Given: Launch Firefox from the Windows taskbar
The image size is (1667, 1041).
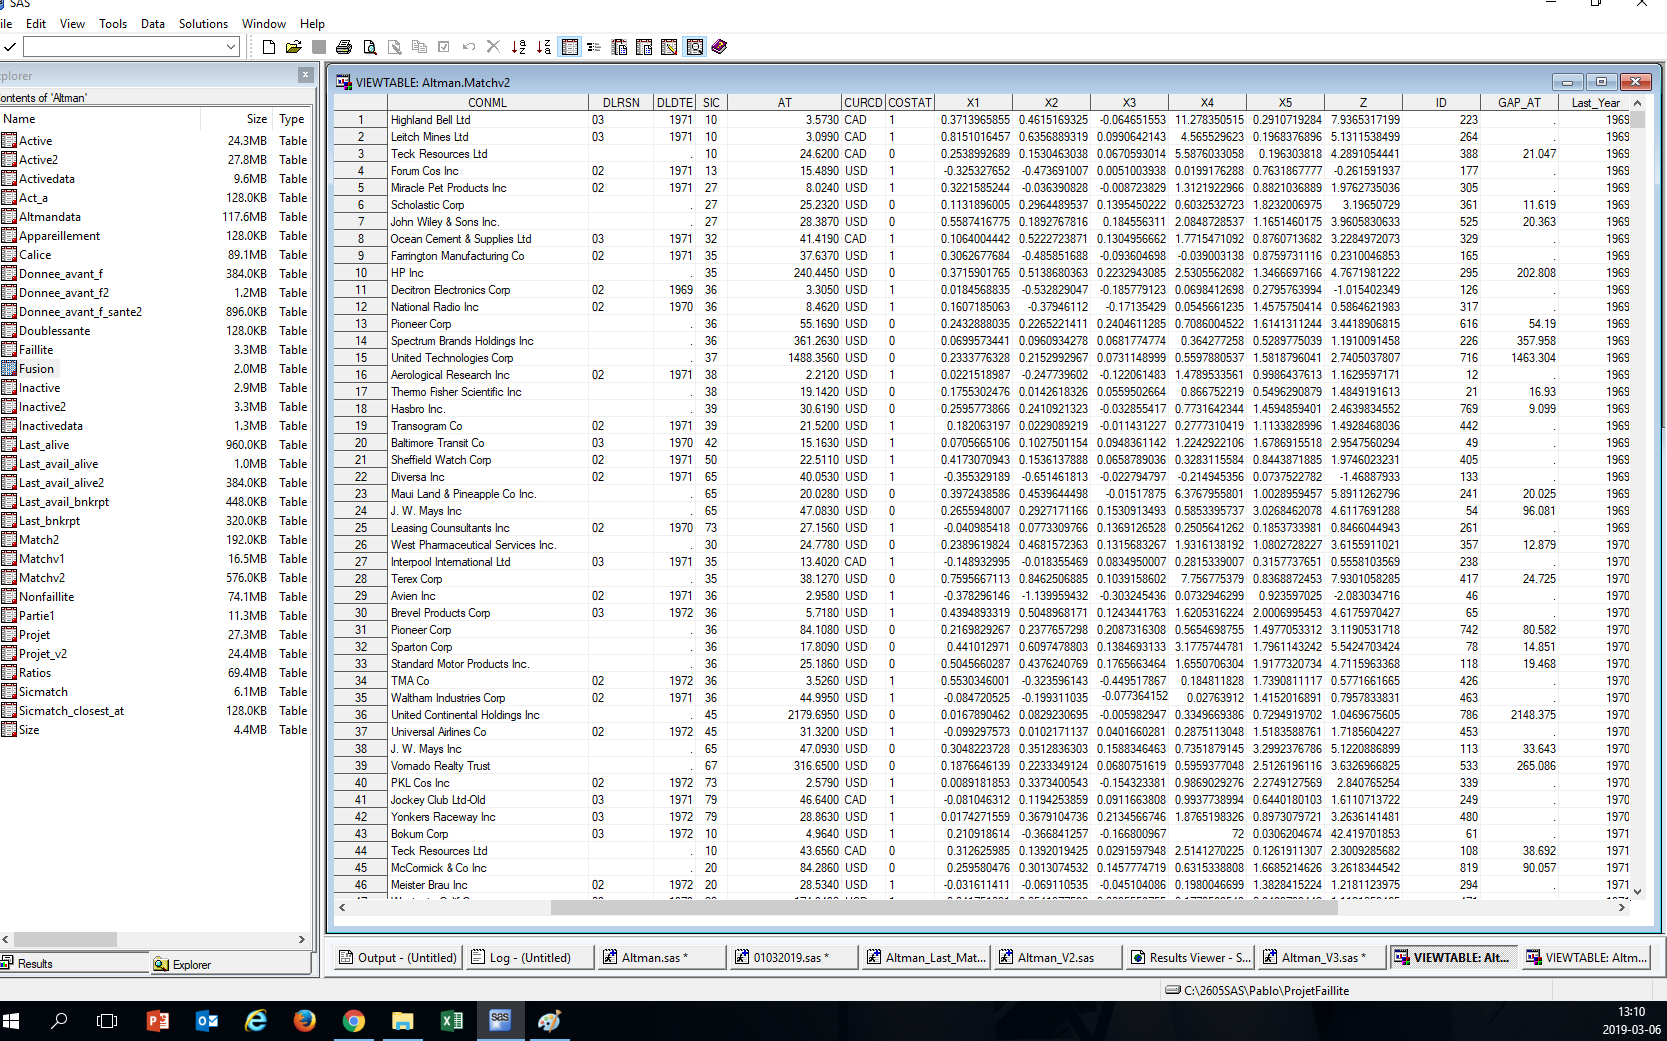Looking at the screenshot, I should (x=305, y=1020).
